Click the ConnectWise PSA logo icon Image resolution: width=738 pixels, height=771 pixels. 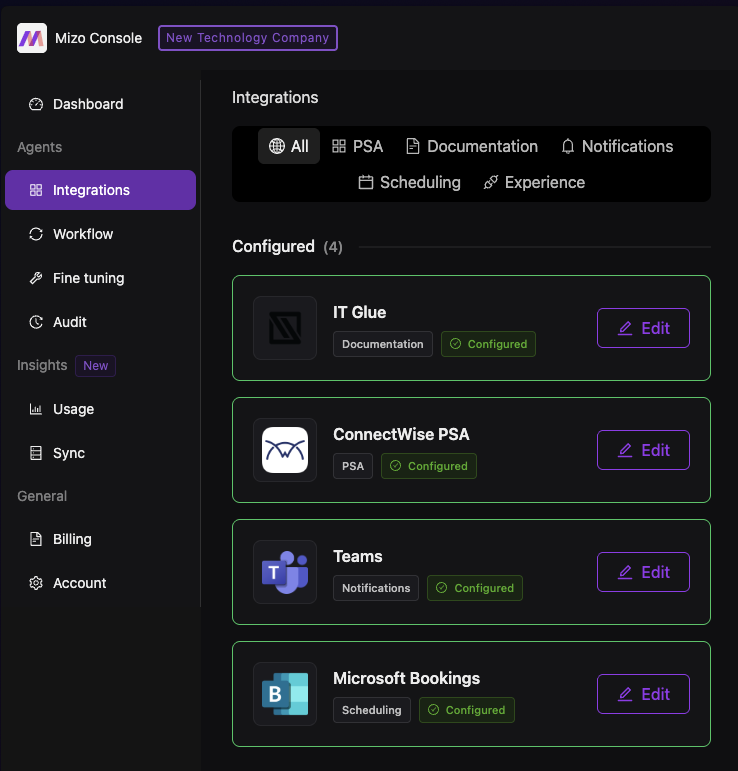click(x=285, y=450)
